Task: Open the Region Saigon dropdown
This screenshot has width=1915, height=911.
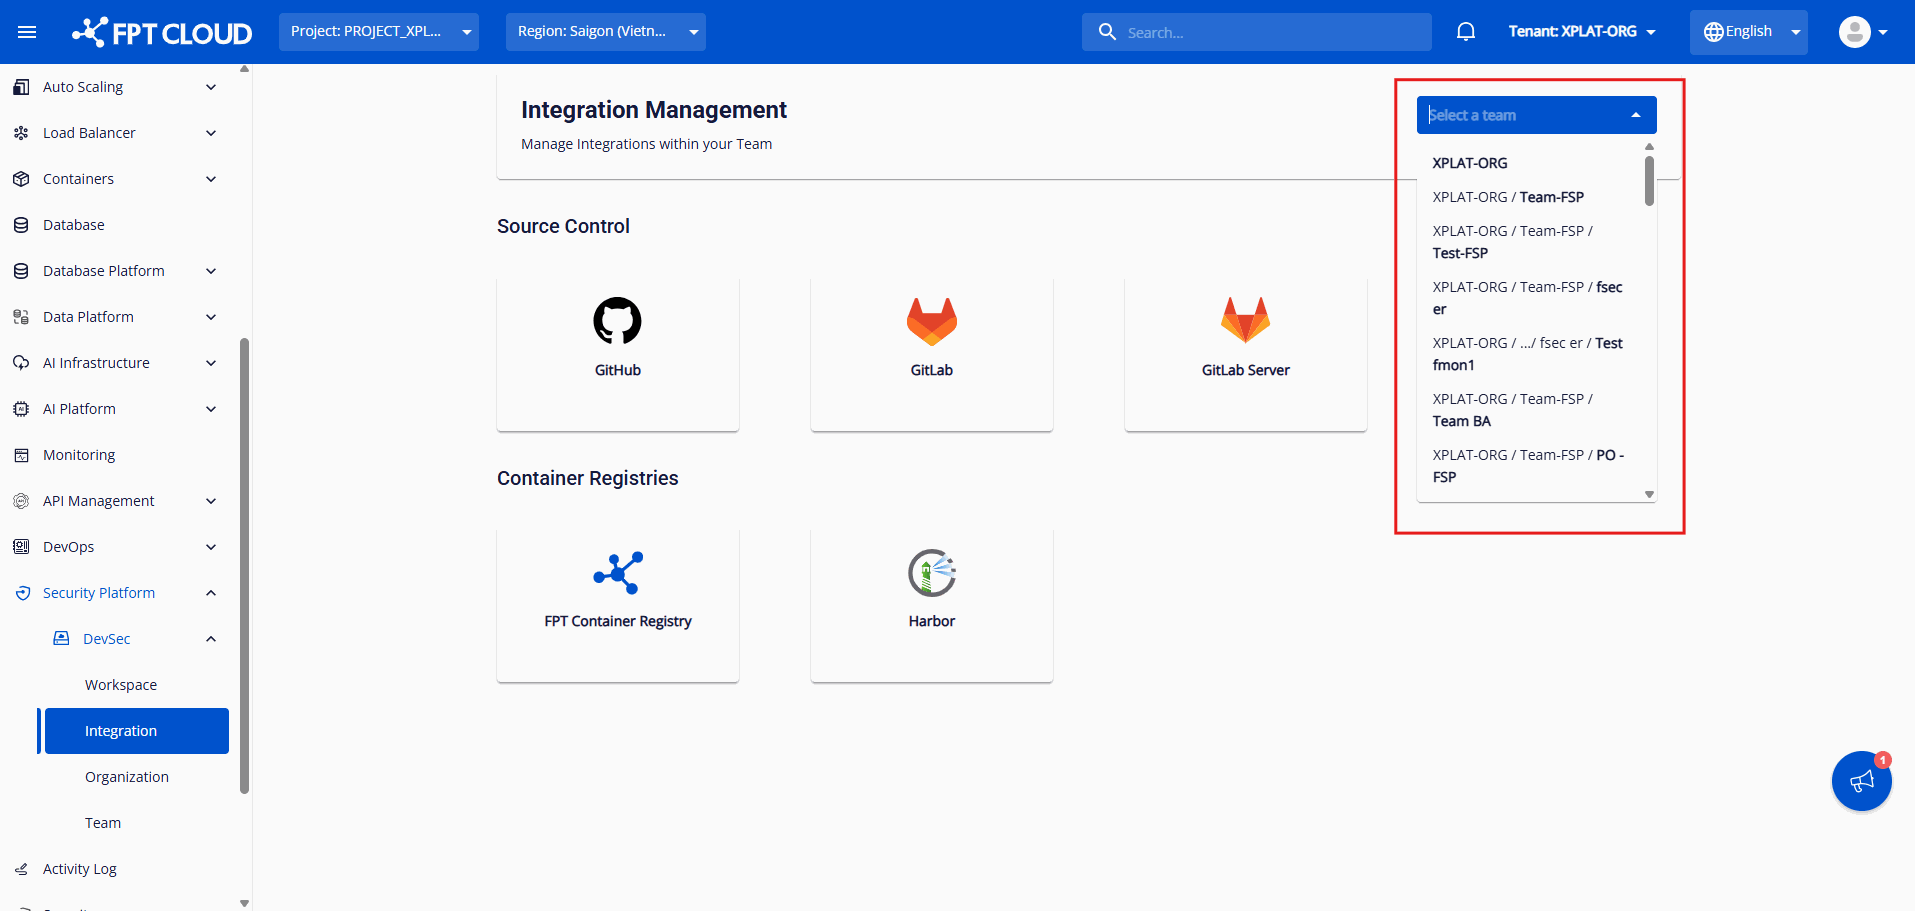Action: 606,32
